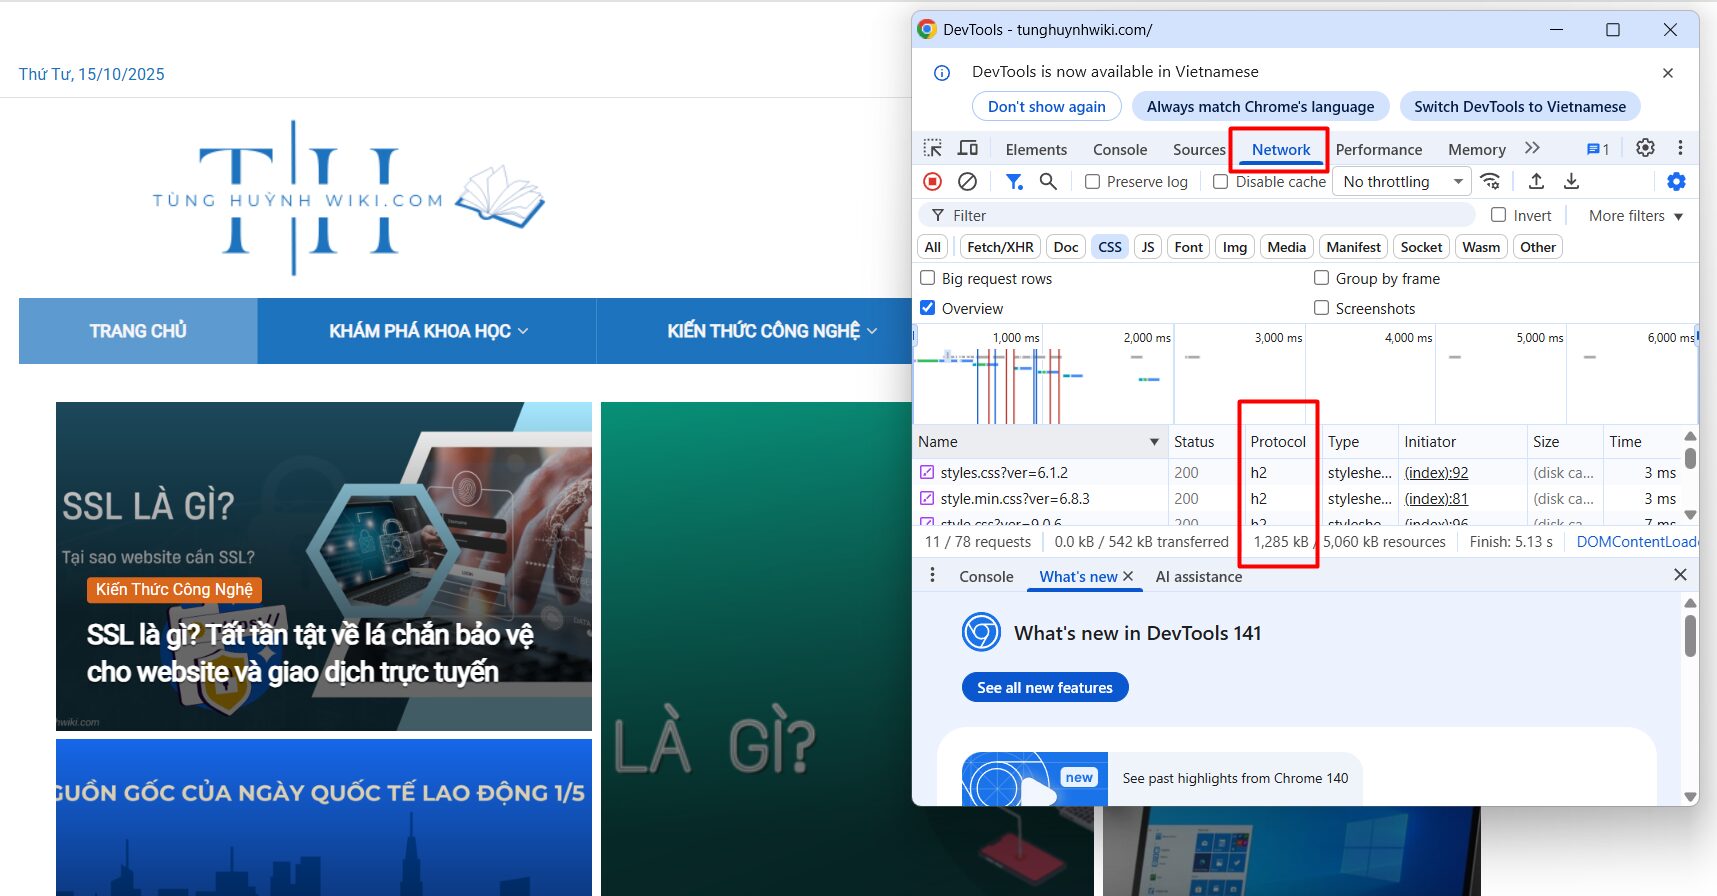Toggle the device toolbar icon
This screenshot has width=1717, height=896.
tap(968, 149)
